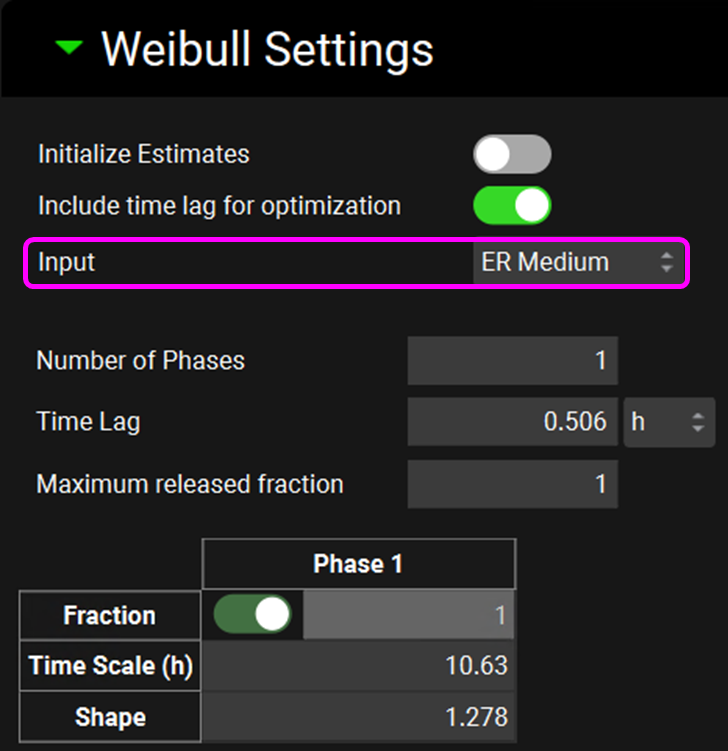This screenshot has height=751, width=728.
Task: Select the Time Scale (h) row header
Action: pos(110,666)
